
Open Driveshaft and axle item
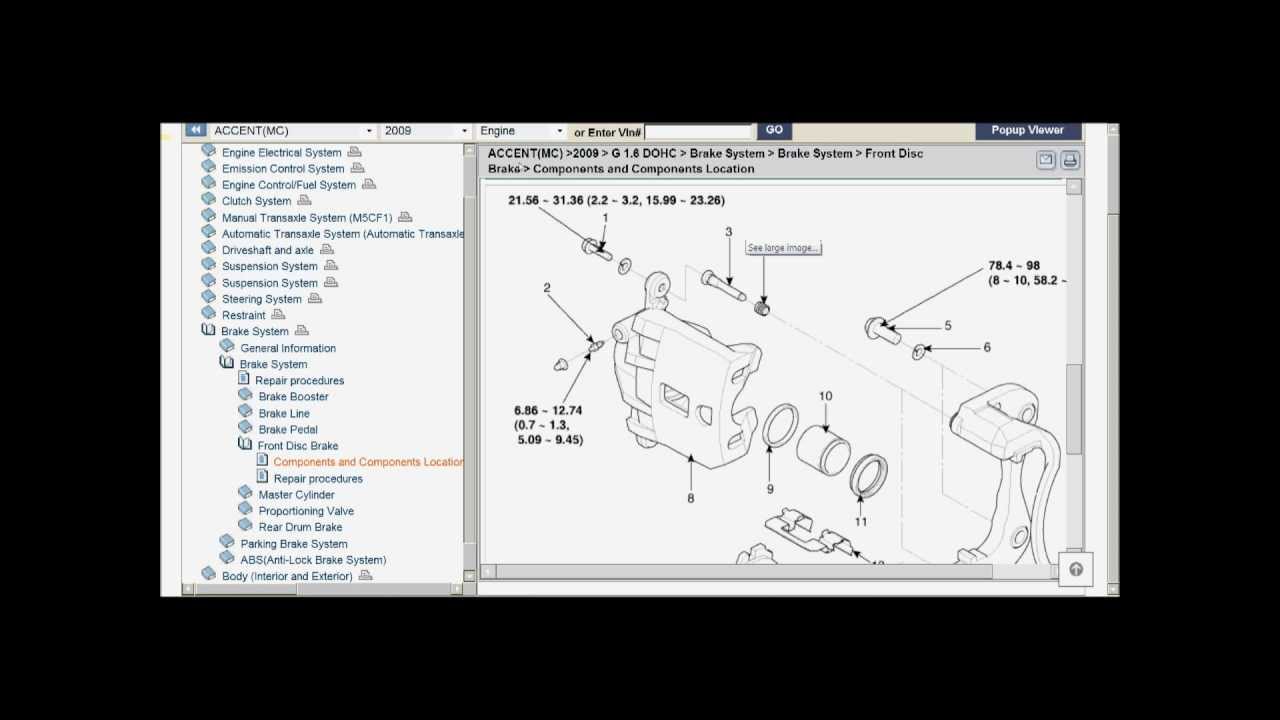pyautogui.click(x=268, y=250)
